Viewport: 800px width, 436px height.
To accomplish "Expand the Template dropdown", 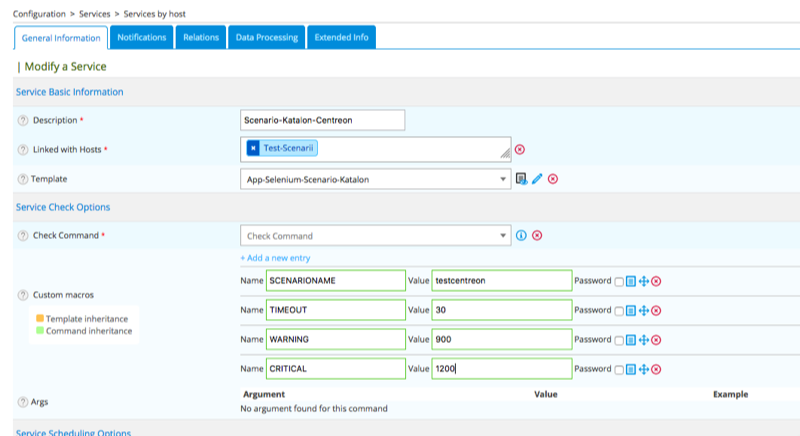I will (x=502, y=179).
